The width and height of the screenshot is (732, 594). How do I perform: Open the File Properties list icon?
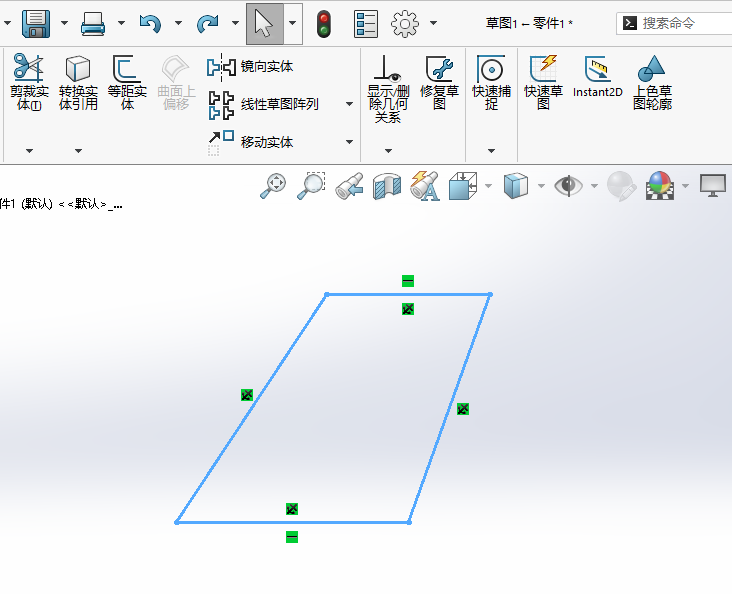[x=366, y=24]
